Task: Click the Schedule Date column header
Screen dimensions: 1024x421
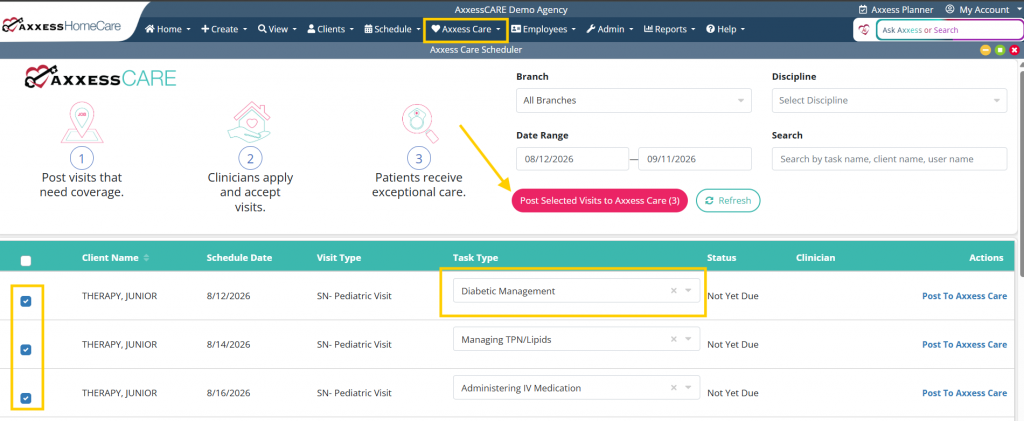Action: coord(239,258)
